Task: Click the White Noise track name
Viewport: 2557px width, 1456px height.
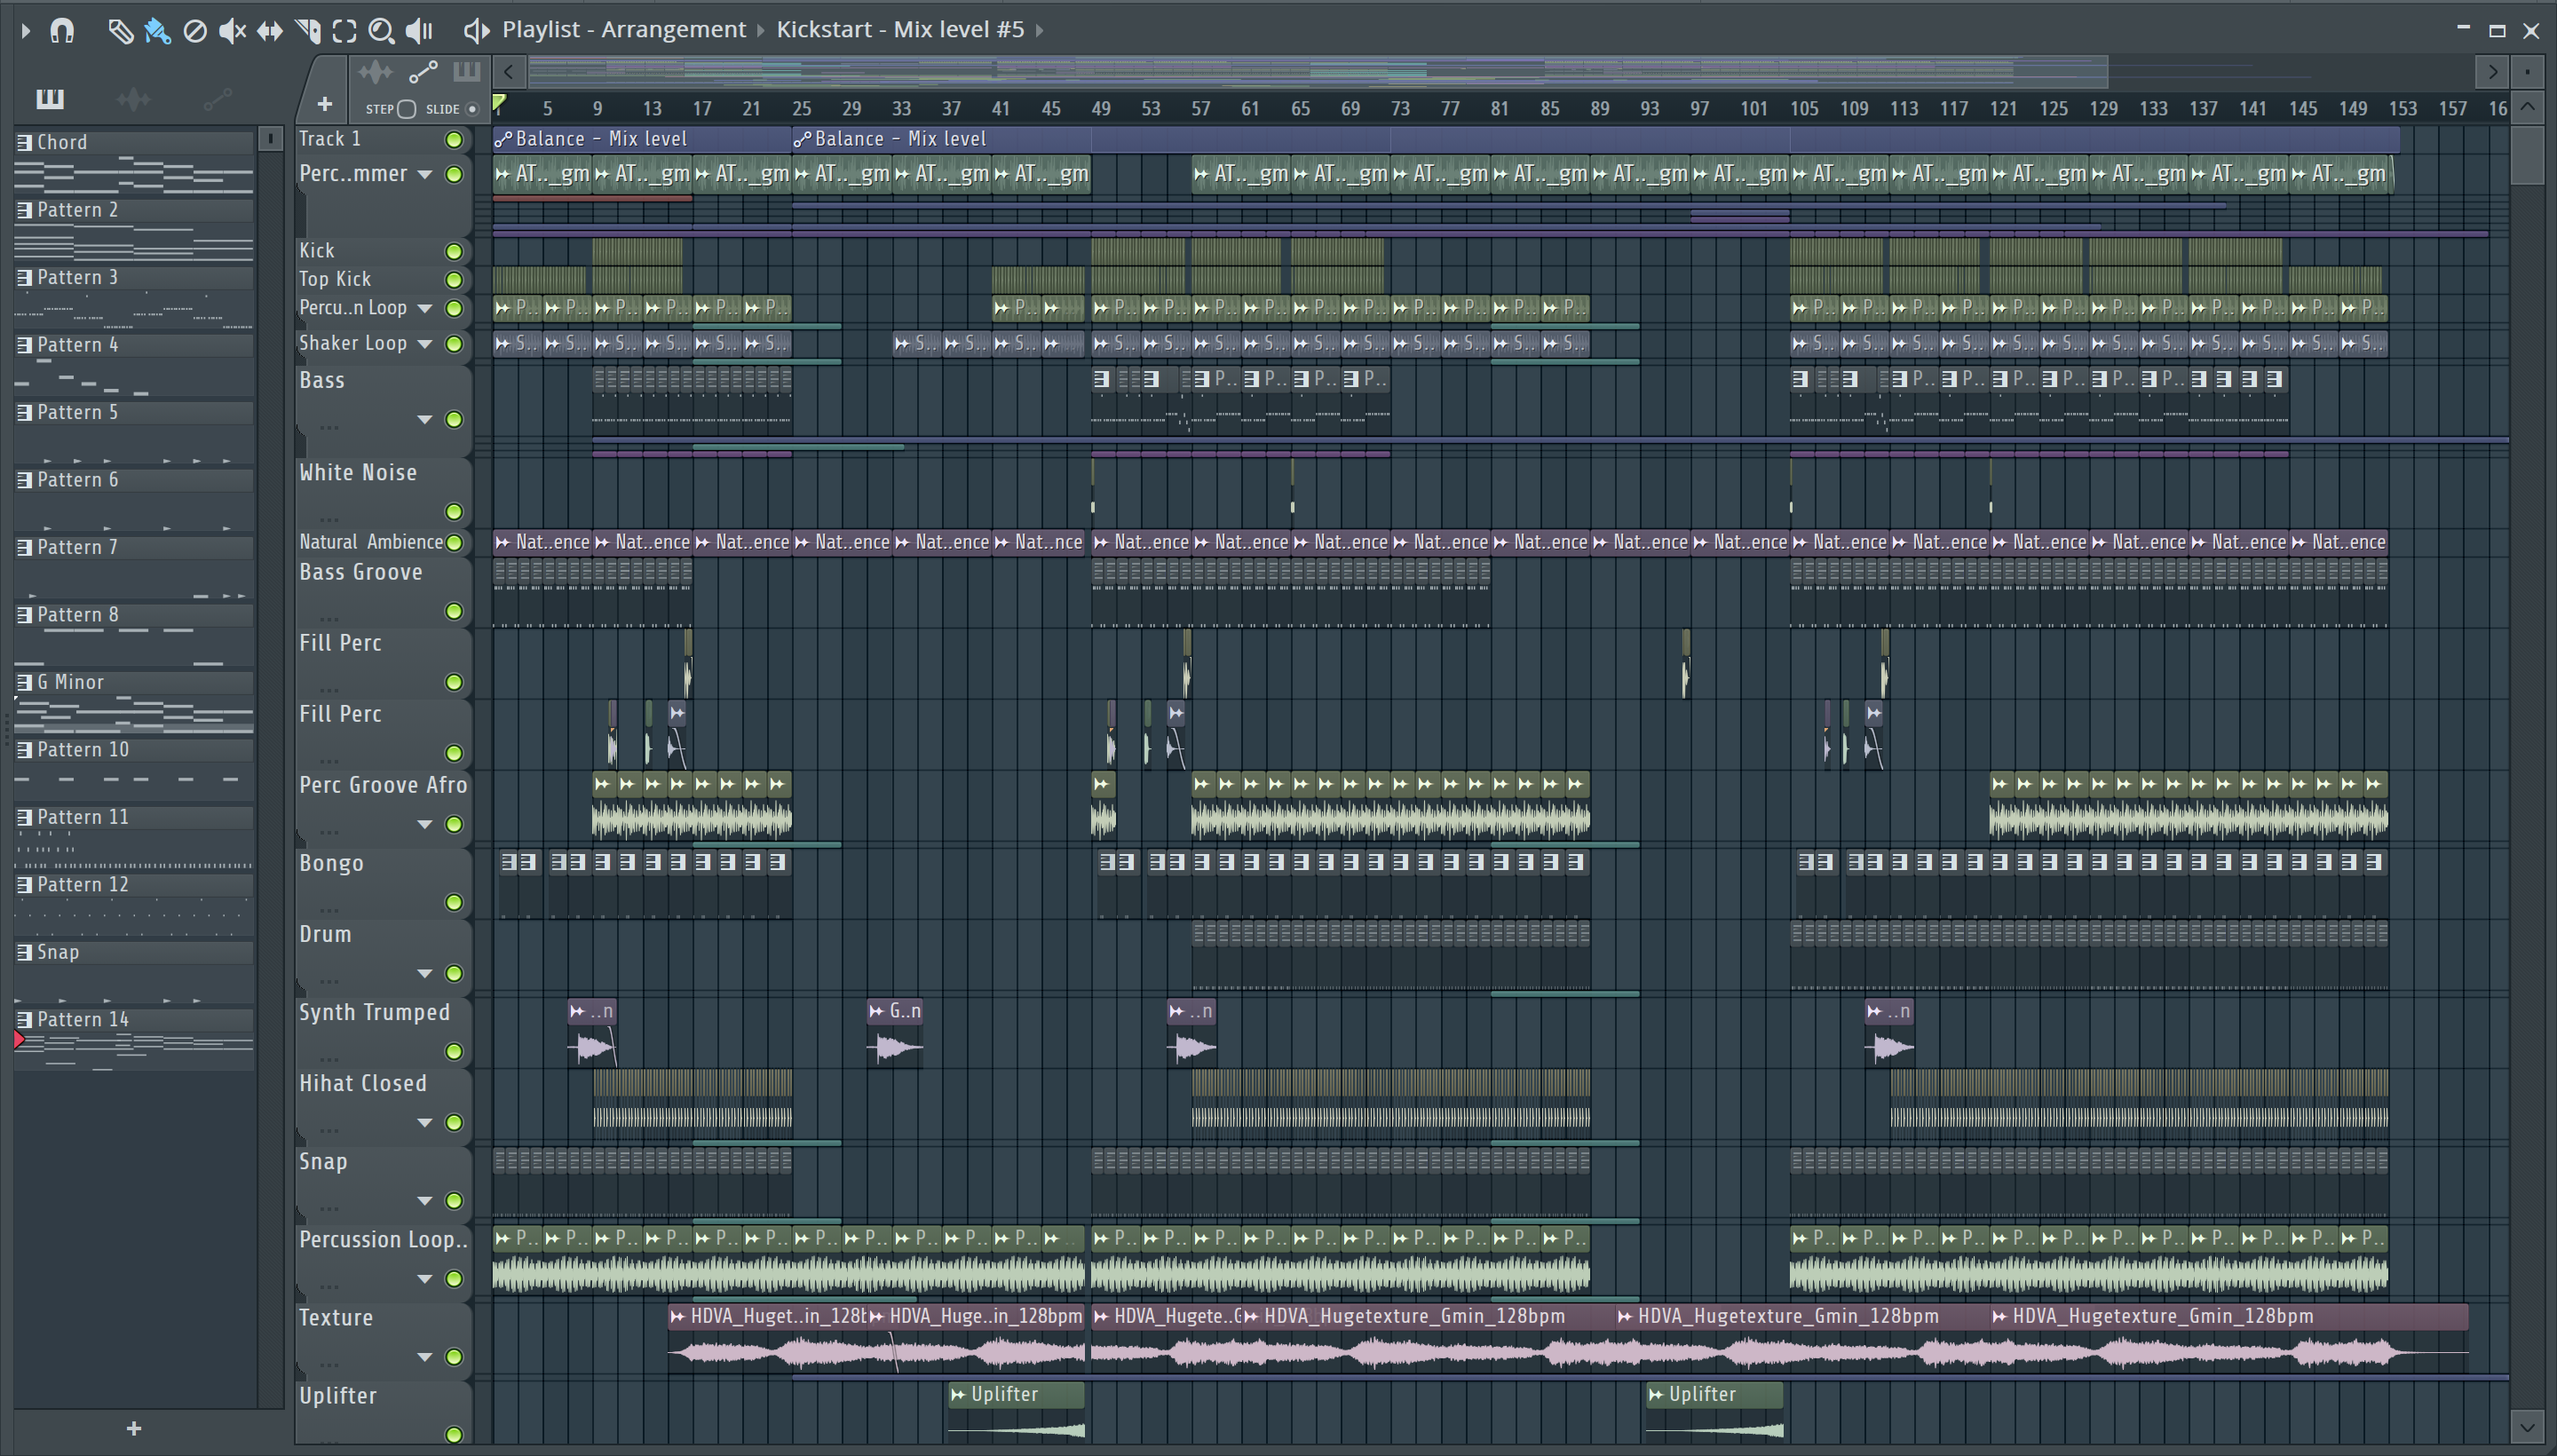Action: pyautogui.click(x=358, y=473)
